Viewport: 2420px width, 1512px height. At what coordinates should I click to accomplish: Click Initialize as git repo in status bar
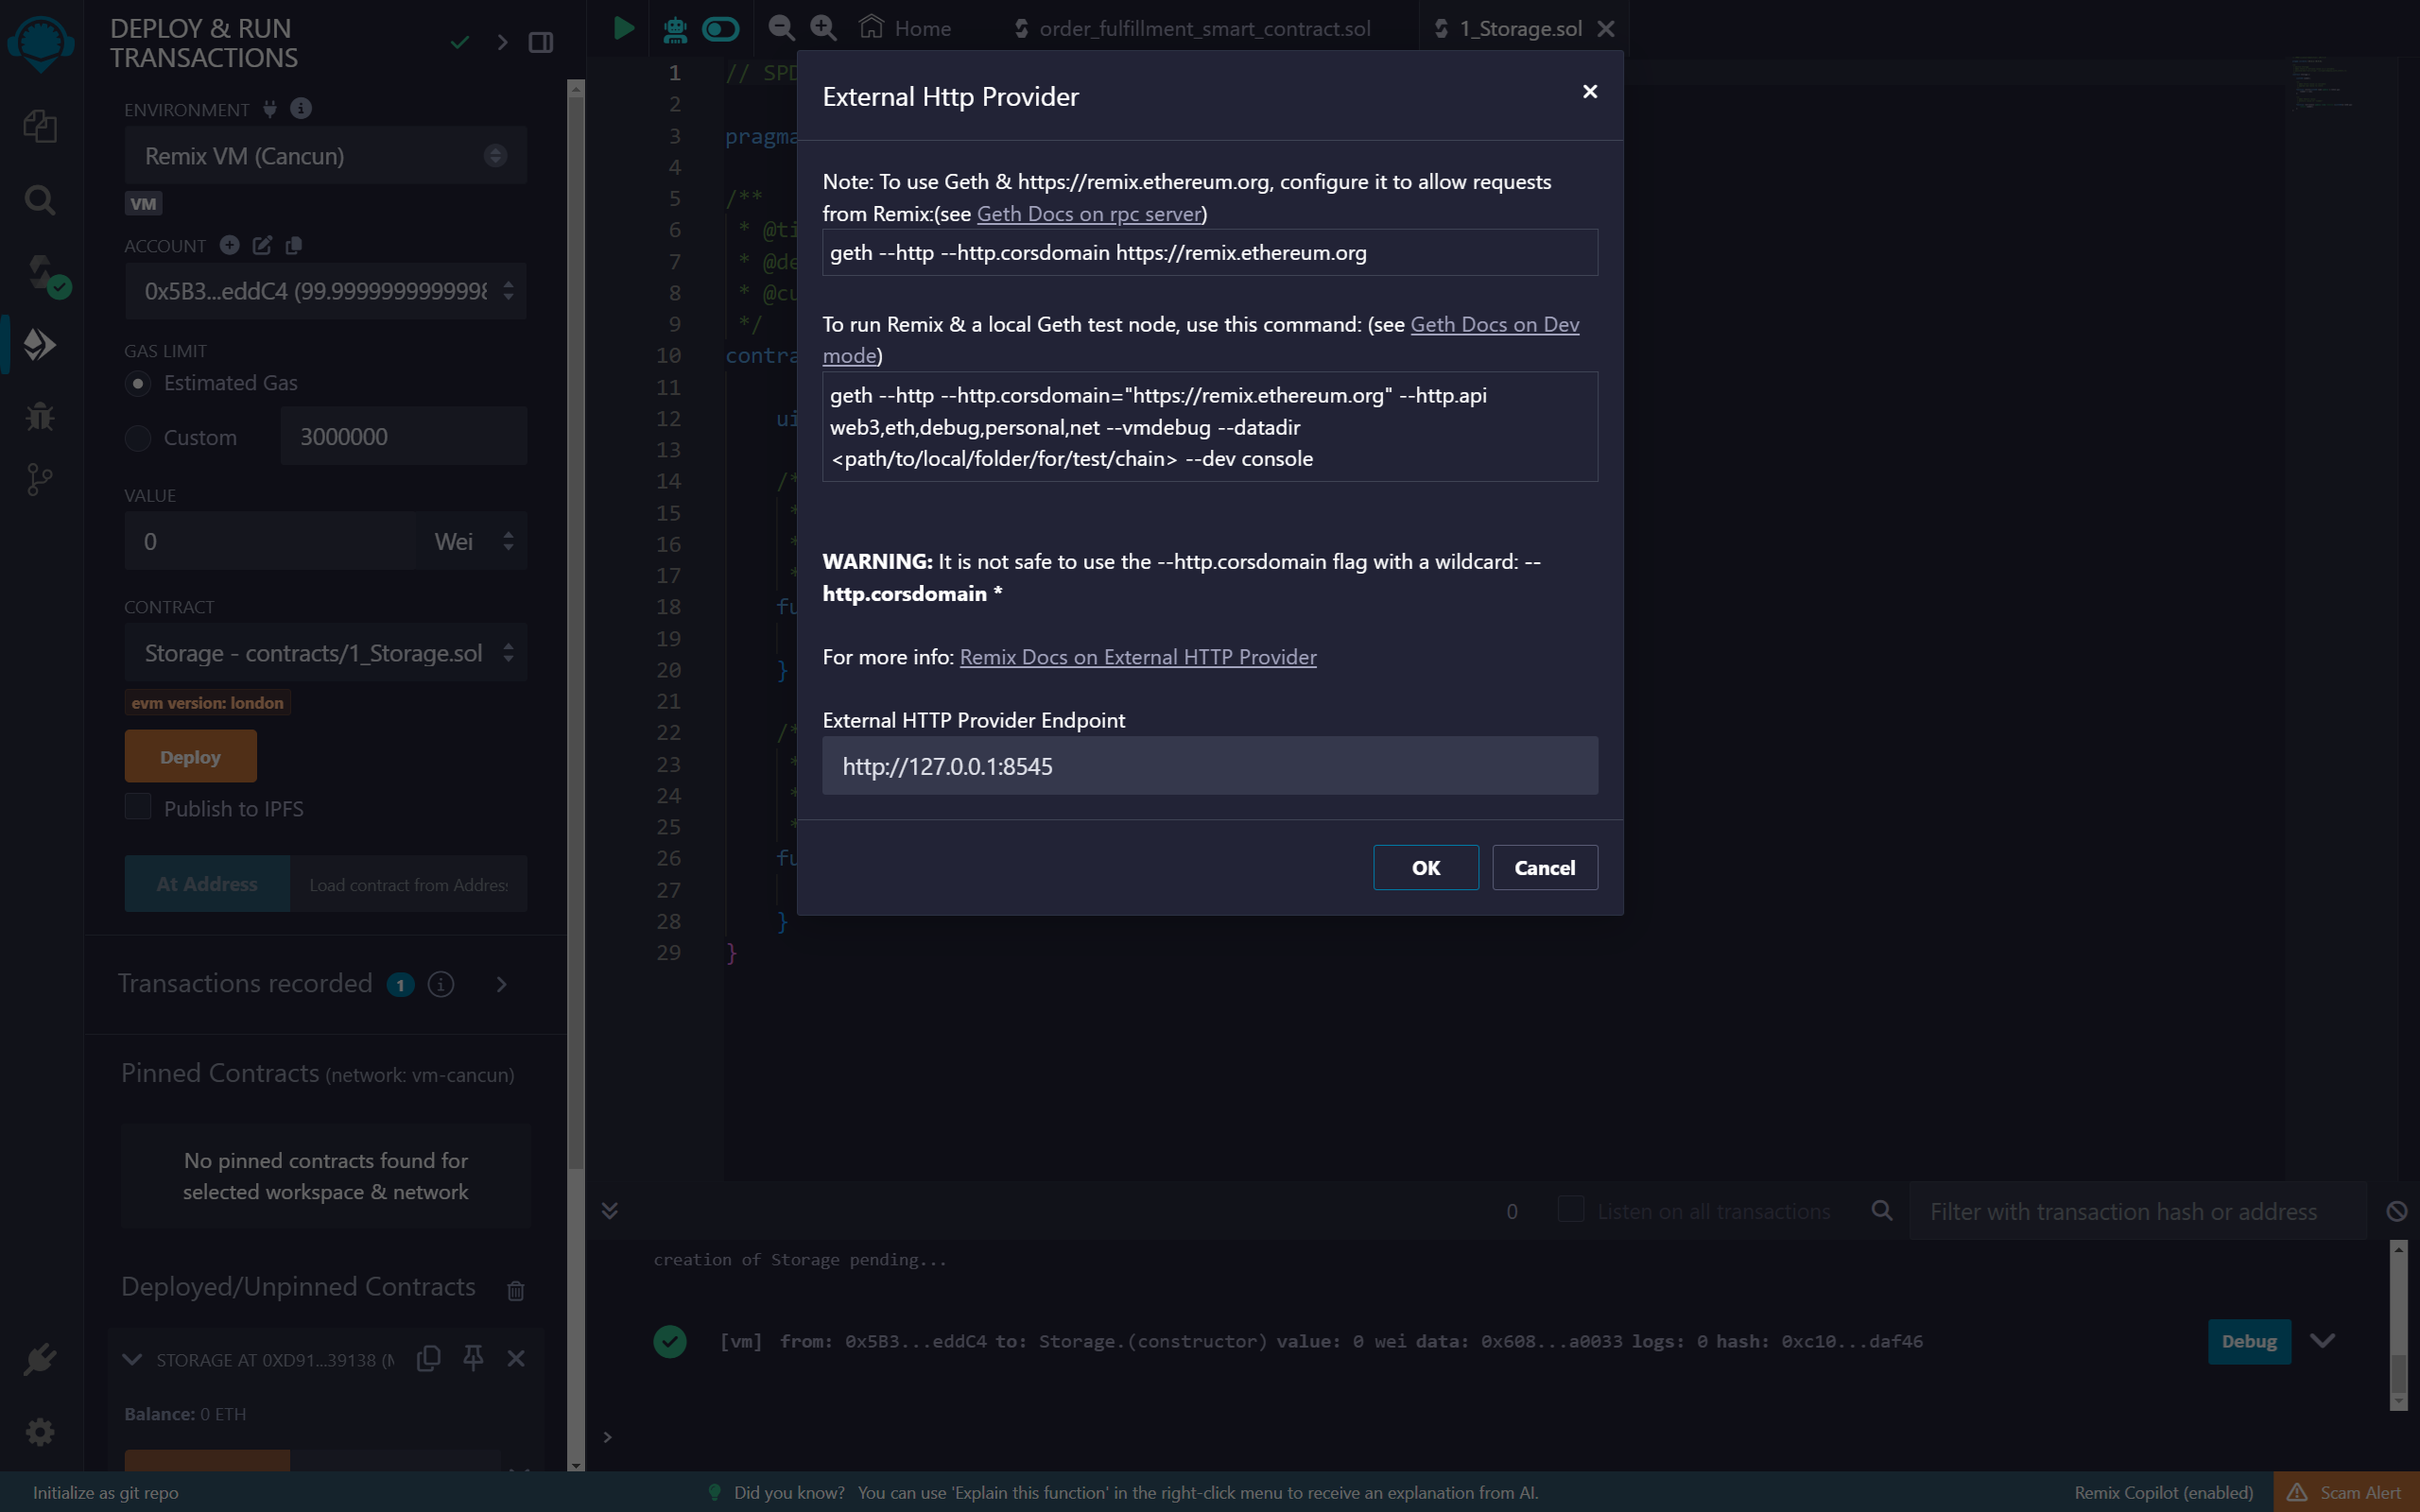(106, 1492)
